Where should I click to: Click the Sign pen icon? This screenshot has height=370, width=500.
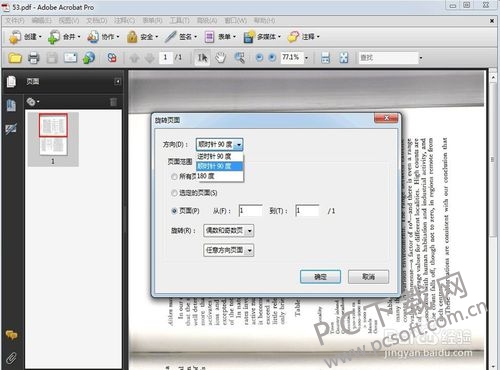pyautogui.click(x=170, y=37)
